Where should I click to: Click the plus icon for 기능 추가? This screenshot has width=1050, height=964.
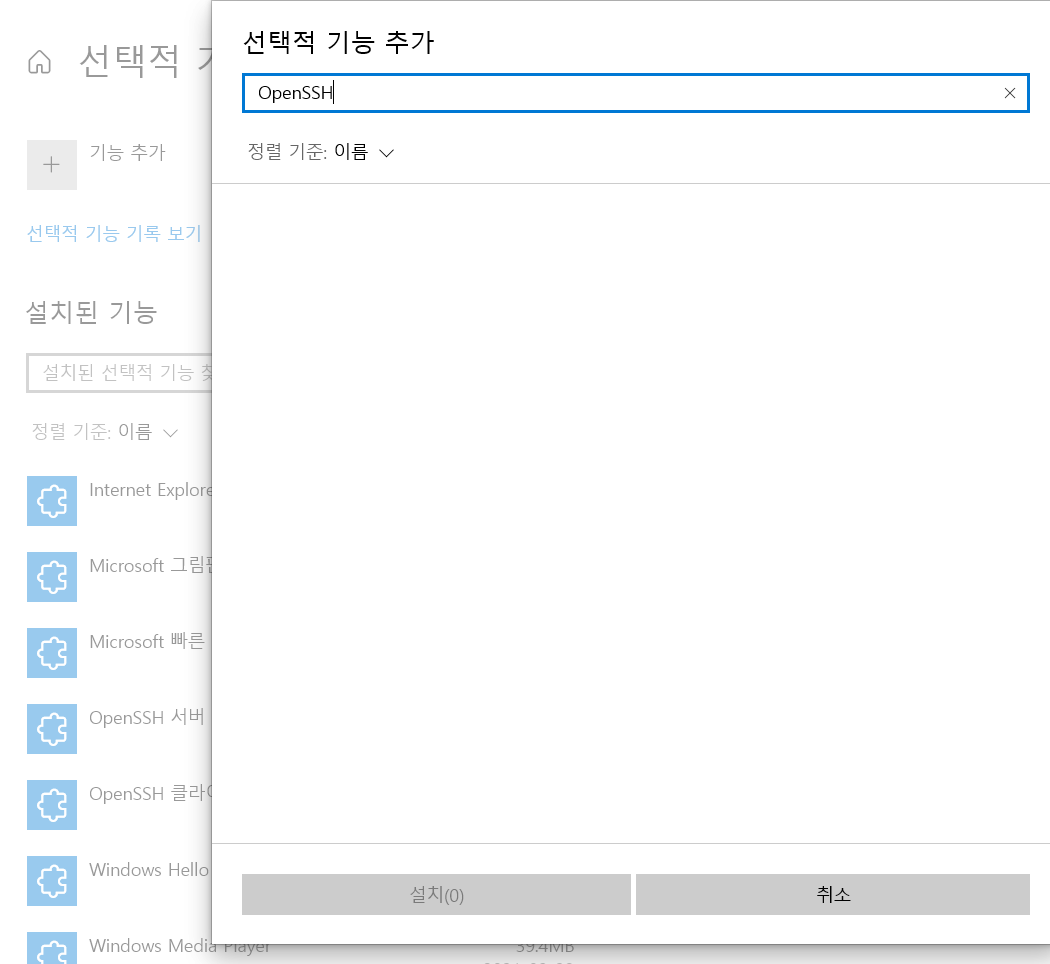click(52, 165)
